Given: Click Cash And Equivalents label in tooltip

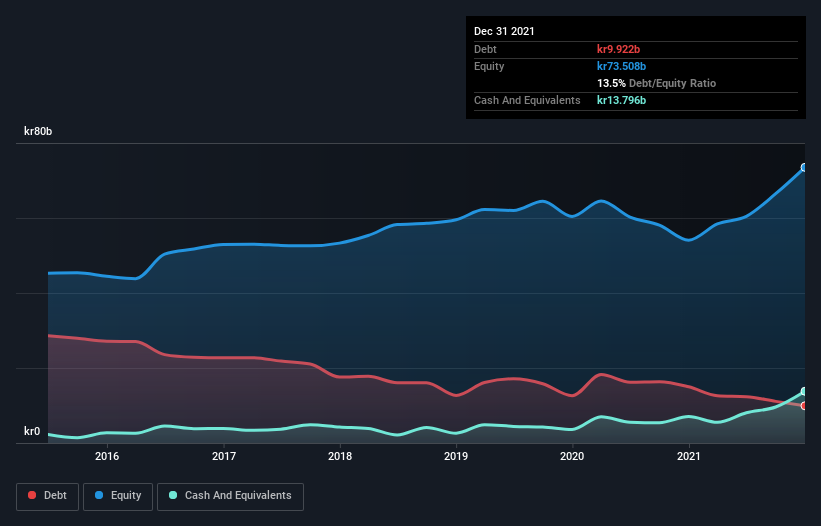Looking at the screenshot, I should (x=527, y=100).
